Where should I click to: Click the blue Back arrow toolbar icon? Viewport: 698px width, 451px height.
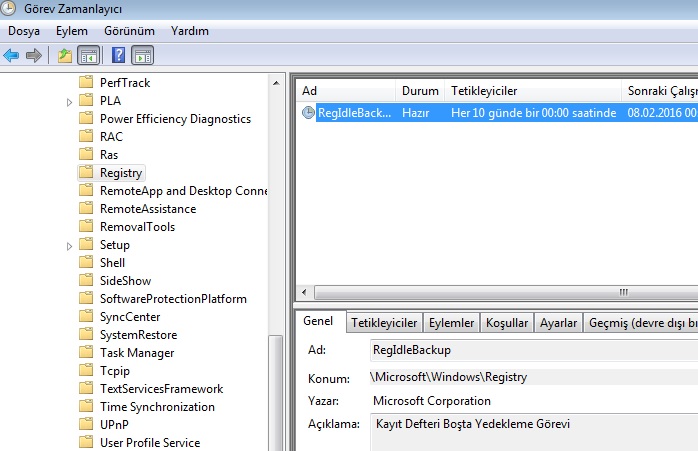(x=11, y=56)
